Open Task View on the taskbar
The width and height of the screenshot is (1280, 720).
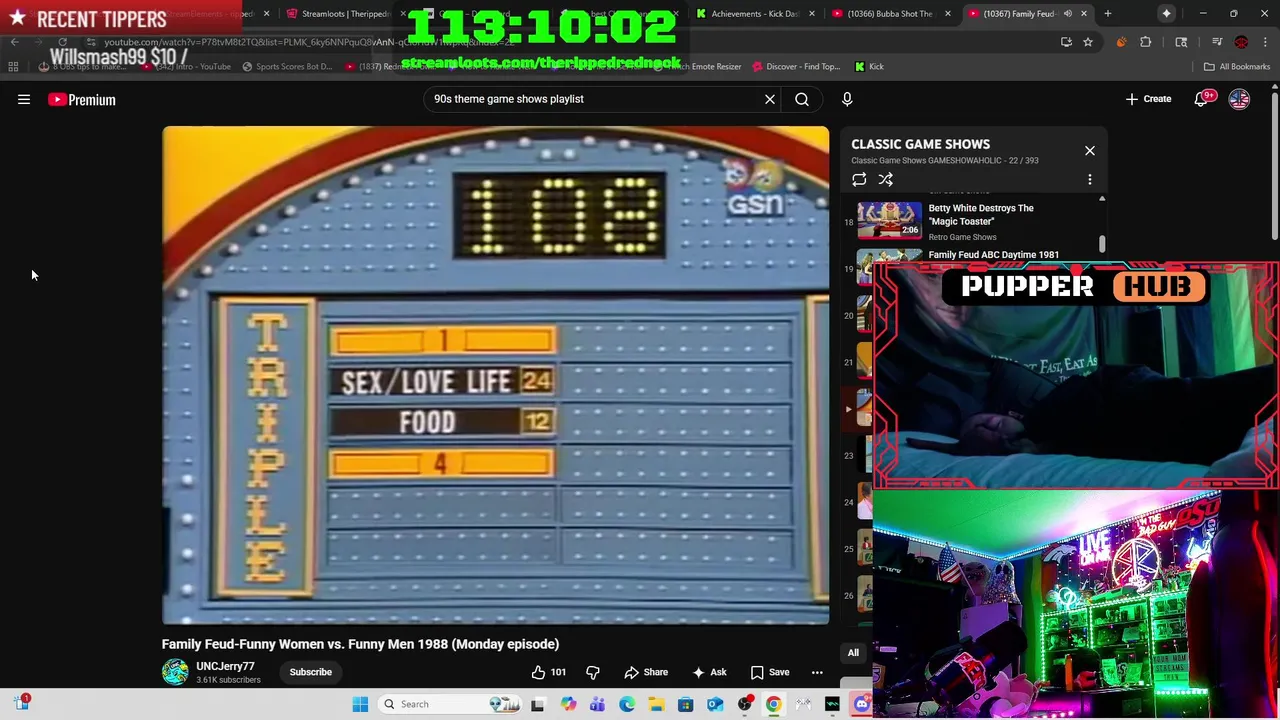pyautogui.click(x=537, y=704)
